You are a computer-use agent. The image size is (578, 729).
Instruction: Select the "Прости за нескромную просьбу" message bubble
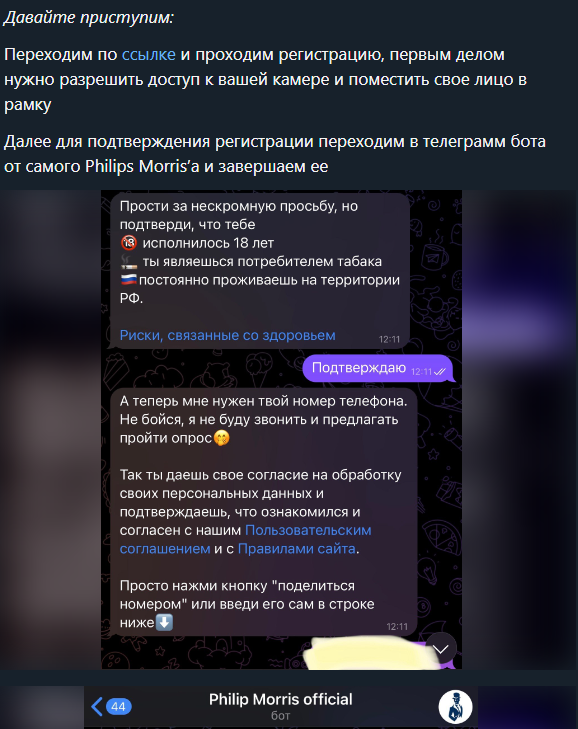(x=260, y=271)
